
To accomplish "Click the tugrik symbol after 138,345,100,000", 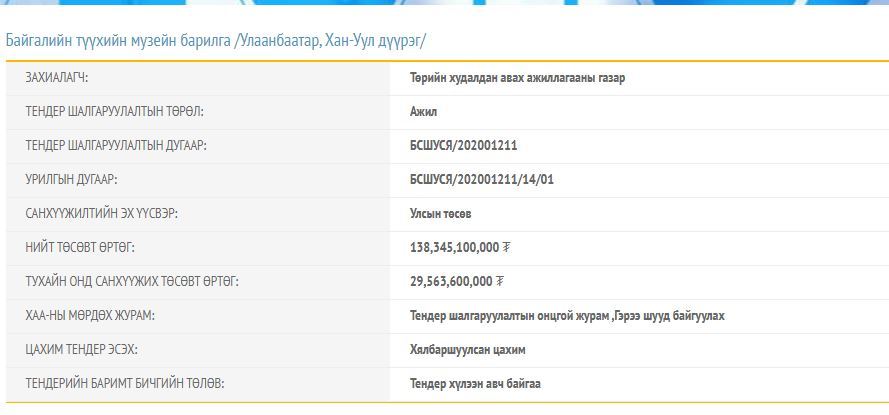I will pyautogui.click(x=506, y=248).
